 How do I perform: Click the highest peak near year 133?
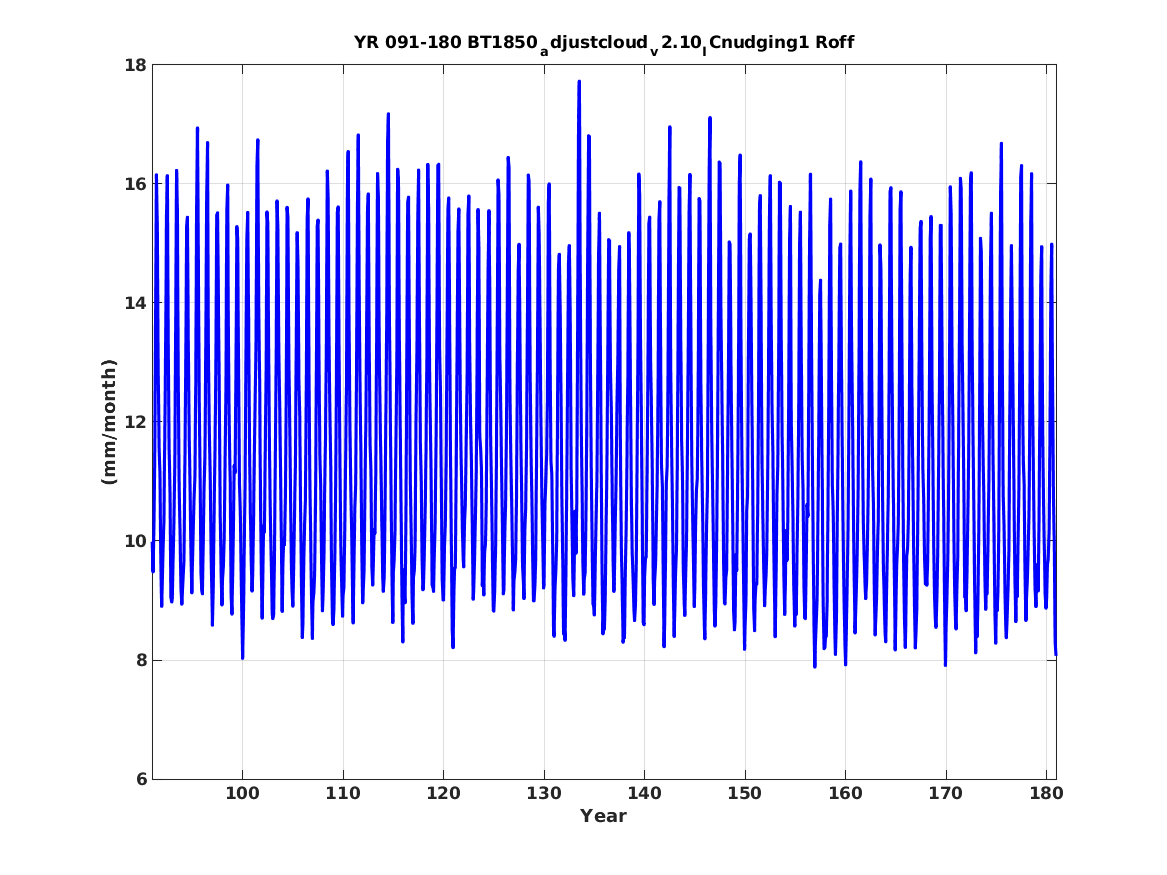click(579, 82)
